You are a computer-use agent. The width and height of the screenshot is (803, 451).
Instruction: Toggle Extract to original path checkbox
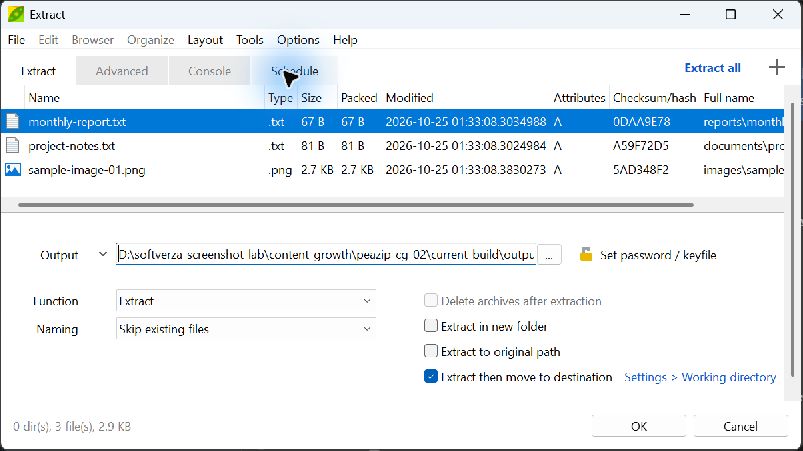click(x=431, y=351)
